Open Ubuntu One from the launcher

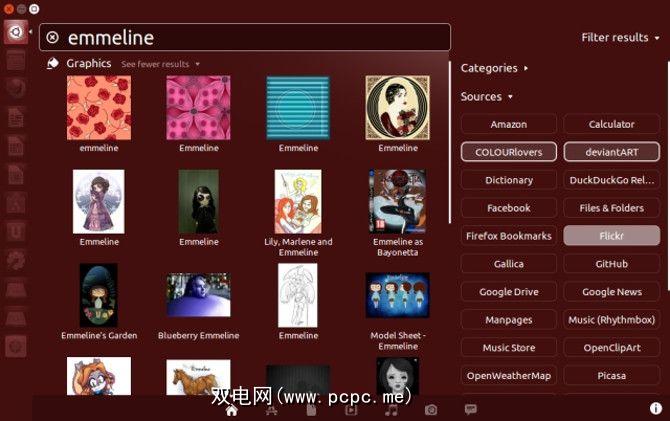pos(16,232)
